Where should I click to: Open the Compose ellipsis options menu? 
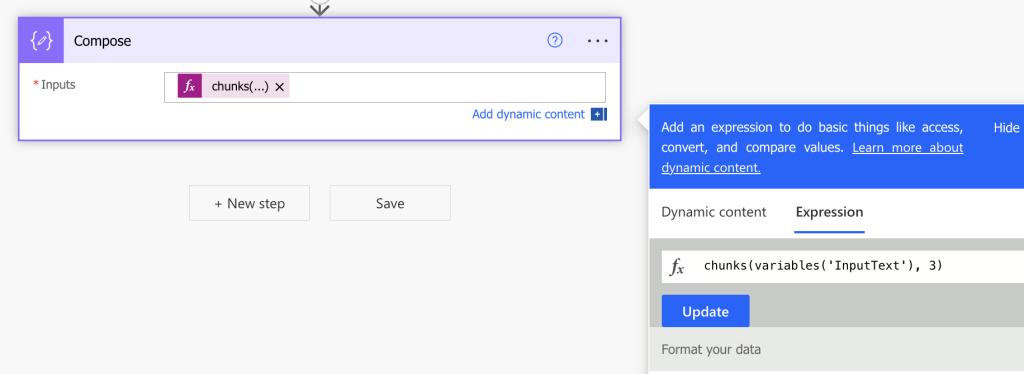(598, 40)
